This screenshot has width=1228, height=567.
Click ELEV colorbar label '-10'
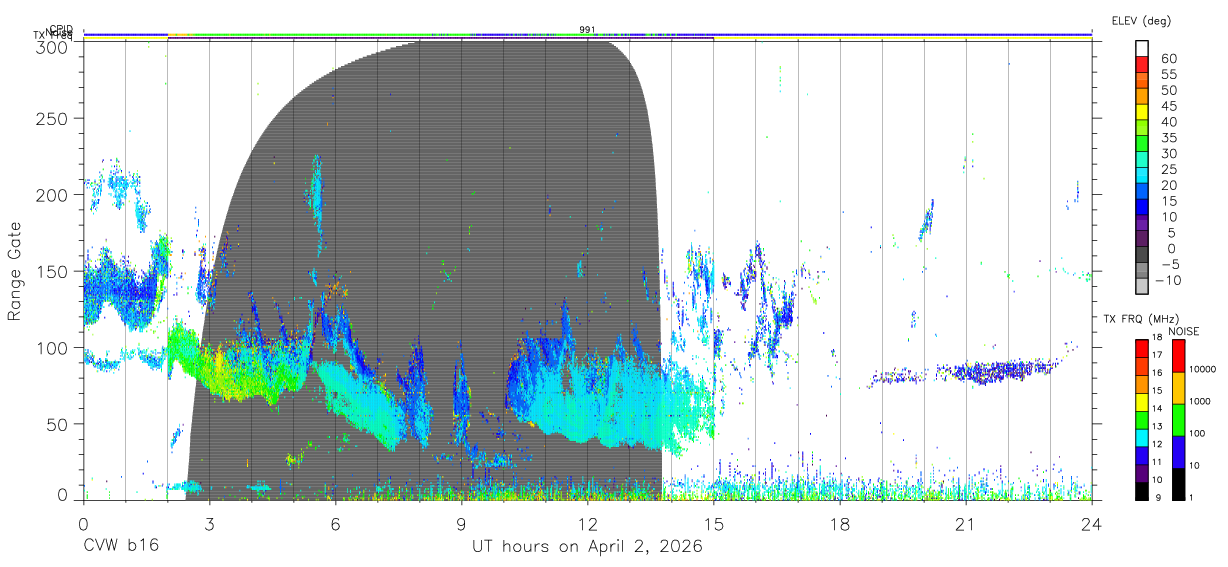coord(1166,281)
